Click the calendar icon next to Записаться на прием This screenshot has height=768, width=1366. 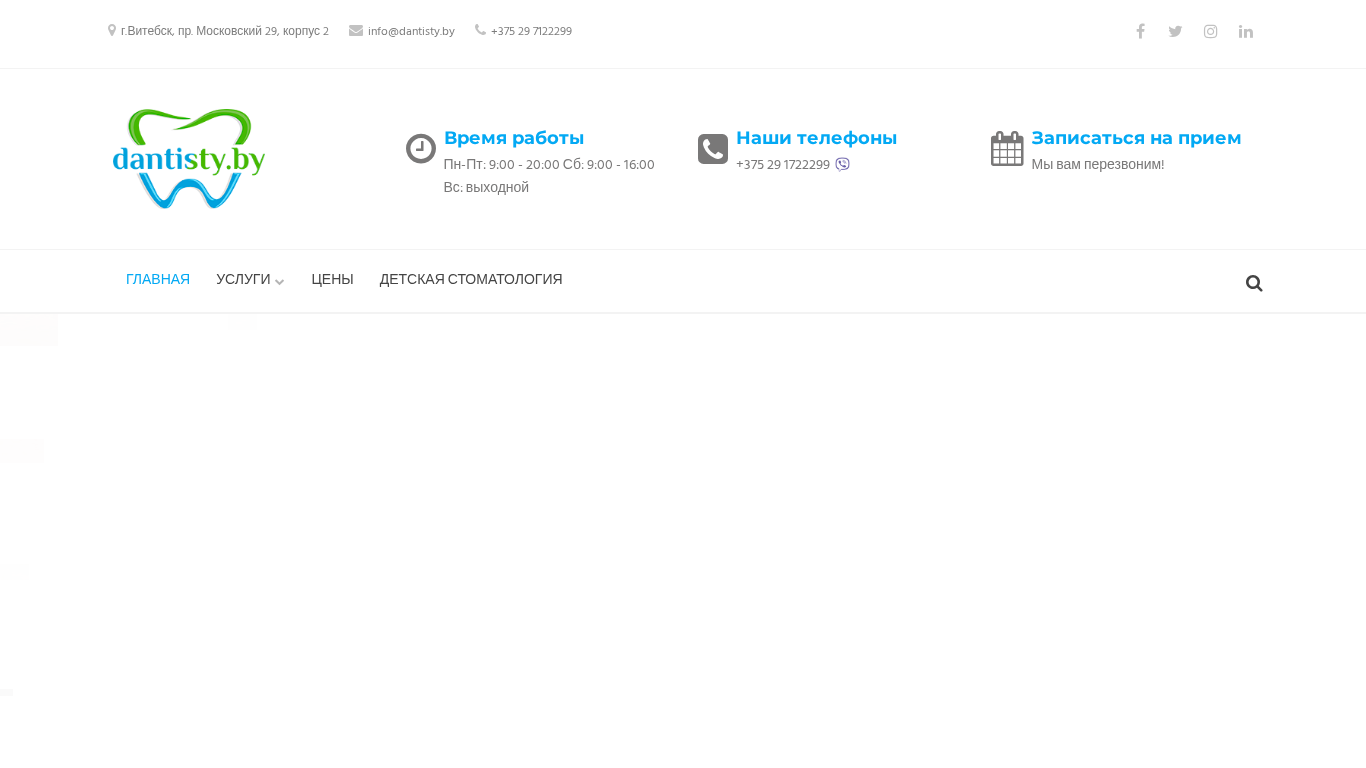coord(1007,149)
